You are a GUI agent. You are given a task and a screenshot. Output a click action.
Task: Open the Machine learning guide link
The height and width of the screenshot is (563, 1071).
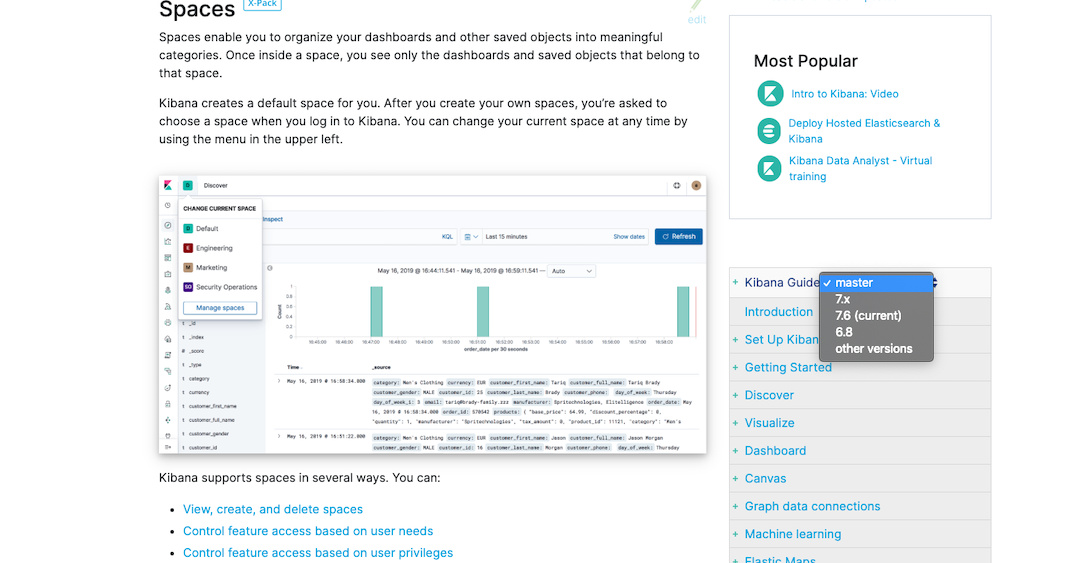(793, 534)
